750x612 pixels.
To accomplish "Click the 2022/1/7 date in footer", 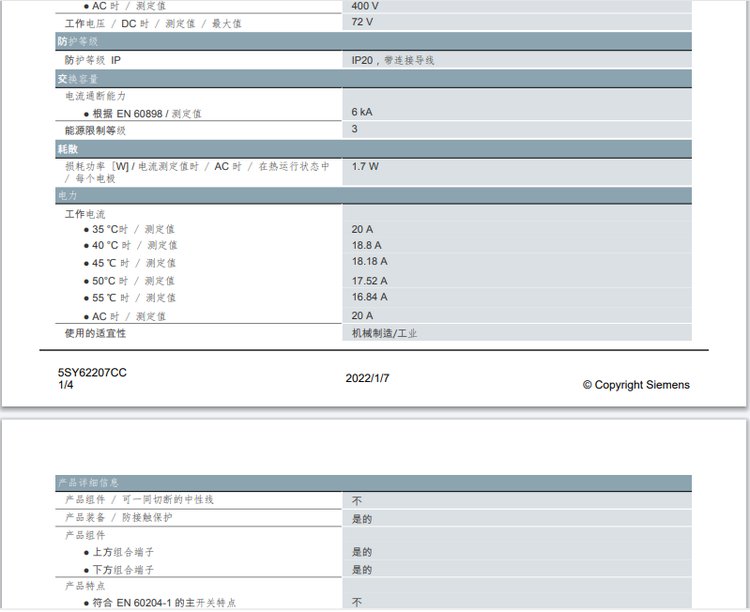I will tap(367, 379).
